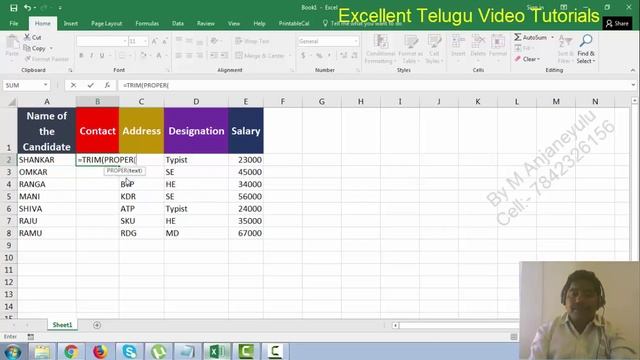This screenshot has height=360, width=640.
Task: Click cell with salary 67000
Action: [246, 233]
